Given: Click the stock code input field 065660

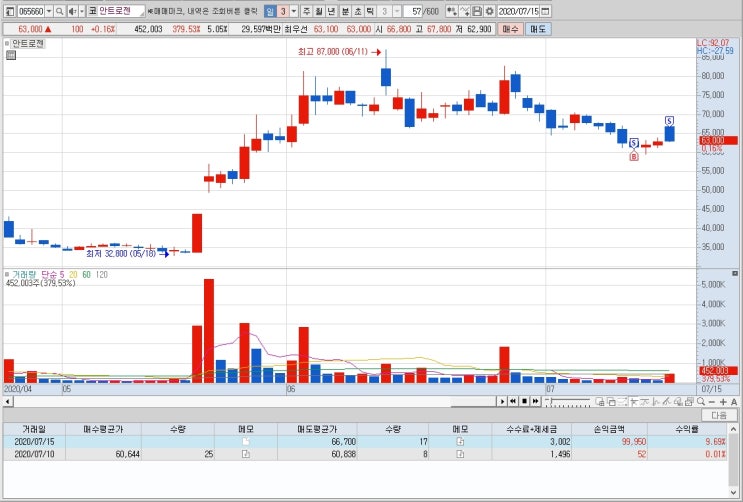Looking at the screenshot, I should (x=31, y=11).
